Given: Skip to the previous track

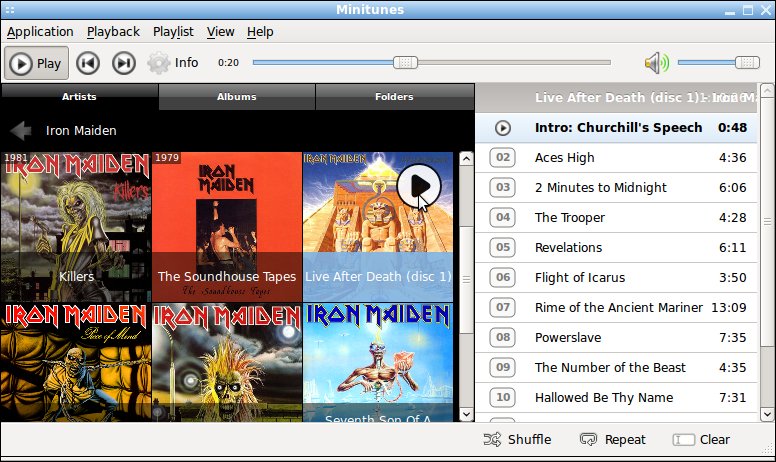Looking at the screenshot, I should [88, 63].
